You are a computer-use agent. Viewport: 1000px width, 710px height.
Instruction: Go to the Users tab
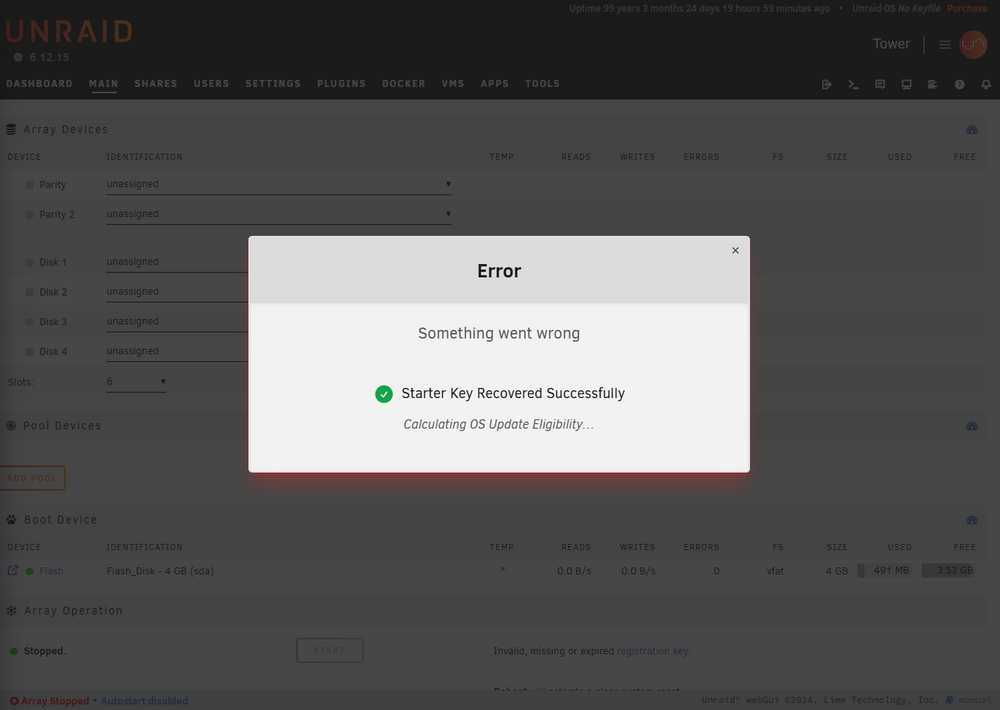211,84
